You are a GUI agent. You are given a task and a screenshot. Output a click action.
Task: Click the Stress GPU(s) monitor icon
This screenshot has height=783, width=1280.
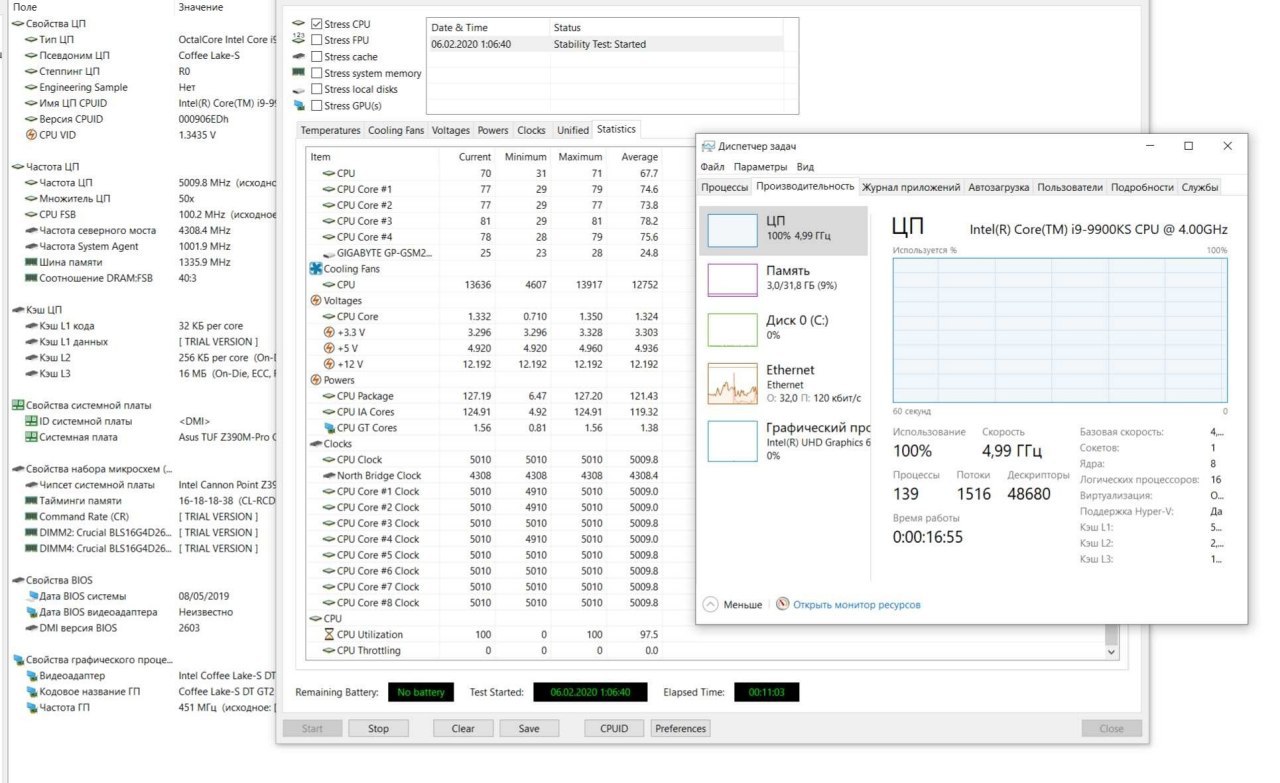[298, 105]
